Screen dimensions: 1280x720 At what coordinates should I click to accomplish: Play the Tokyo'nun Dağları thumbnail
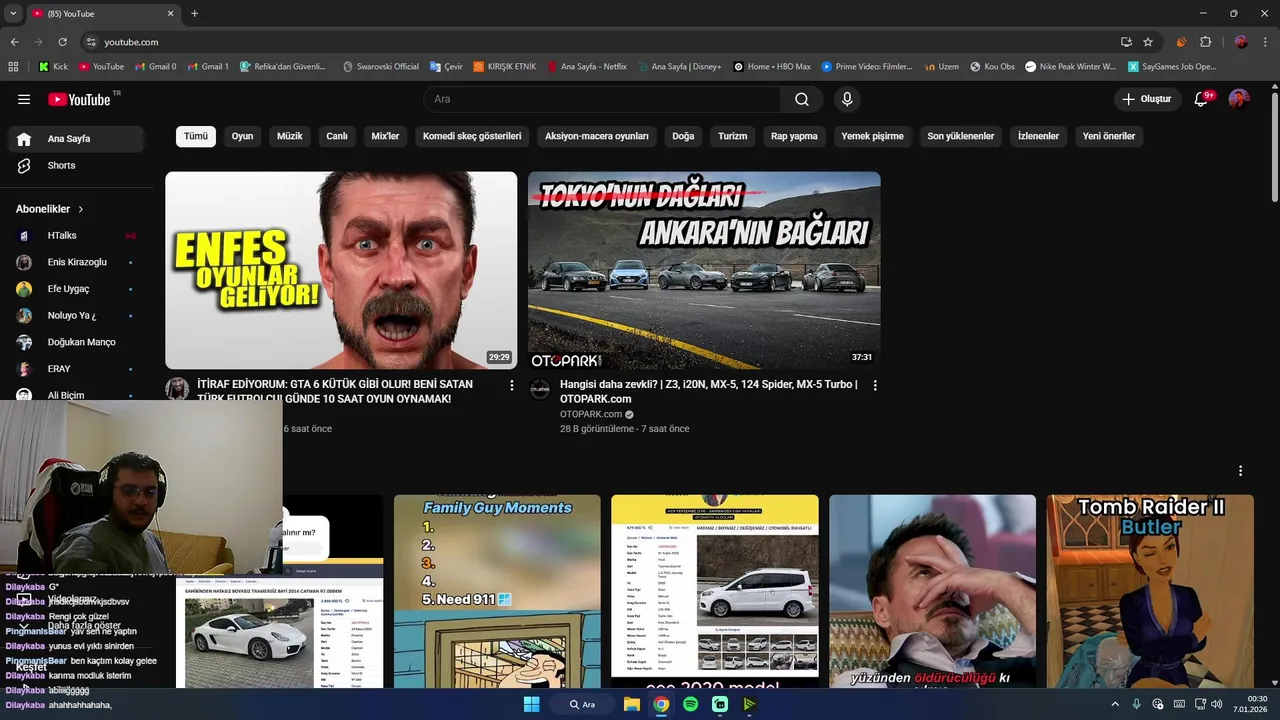[704, 270]
